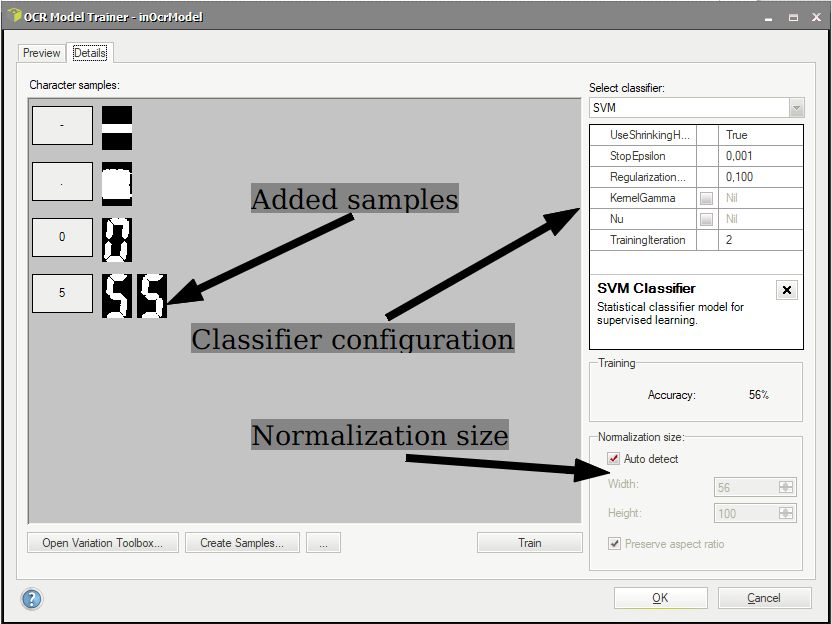Toggle the KernelGamma checkbox

coord(706,198)
